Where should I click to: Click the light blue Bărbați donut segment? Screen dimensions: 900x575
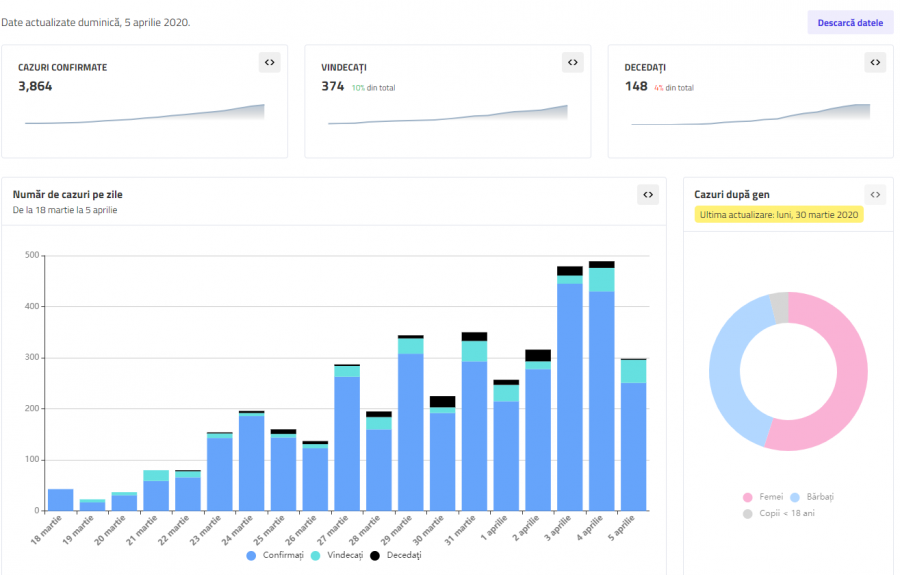(x=728, y=370)
